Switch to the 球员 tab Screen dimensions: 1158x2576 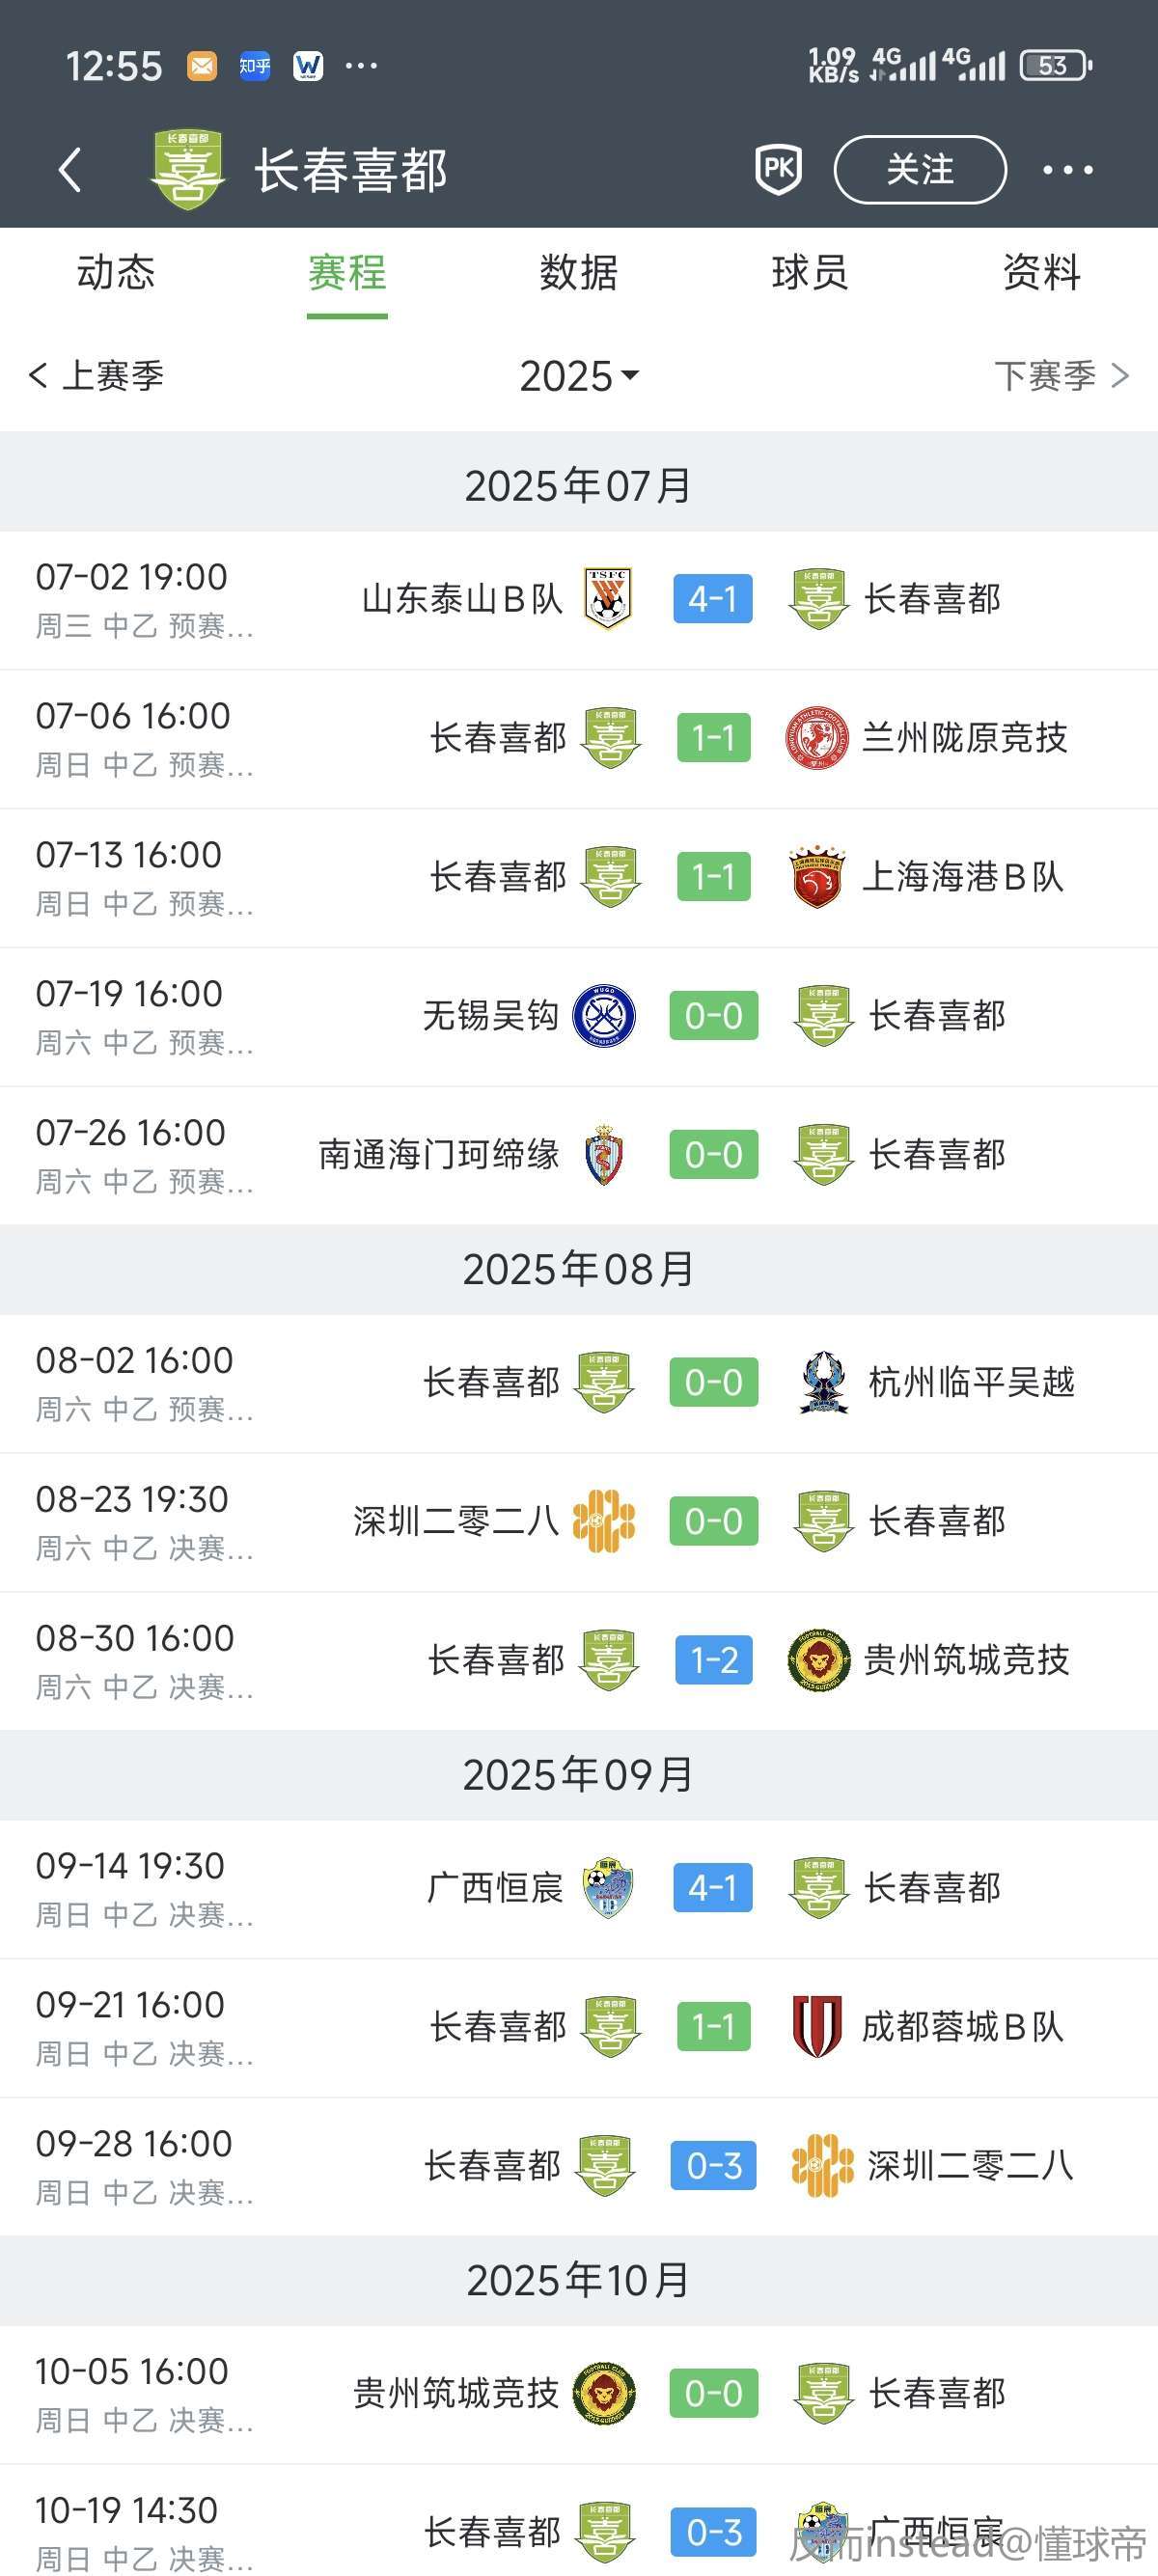click(809, 272)
